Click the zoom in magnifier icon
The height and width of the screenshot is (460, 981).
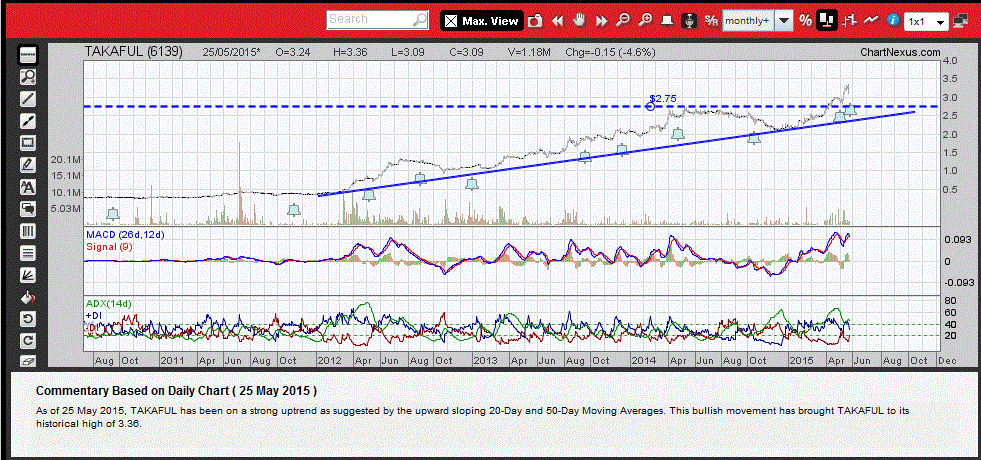645,21
